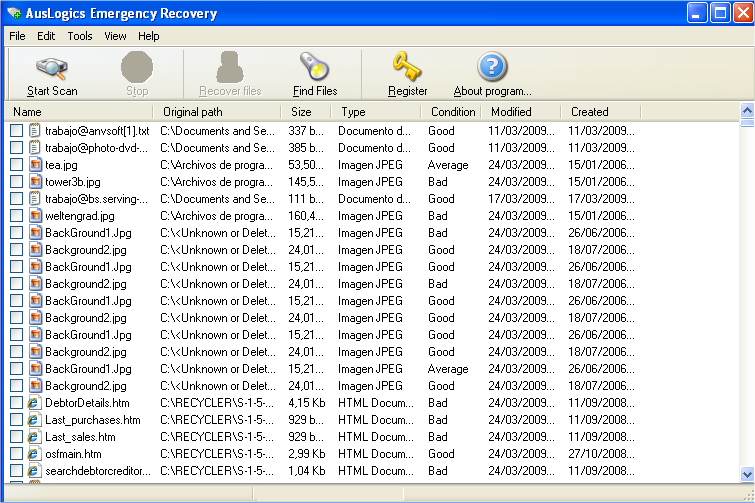This screenshot has height=503, width=755.
Task: Enable the checkbox for osfmain.htm
Action: [16, 454]
